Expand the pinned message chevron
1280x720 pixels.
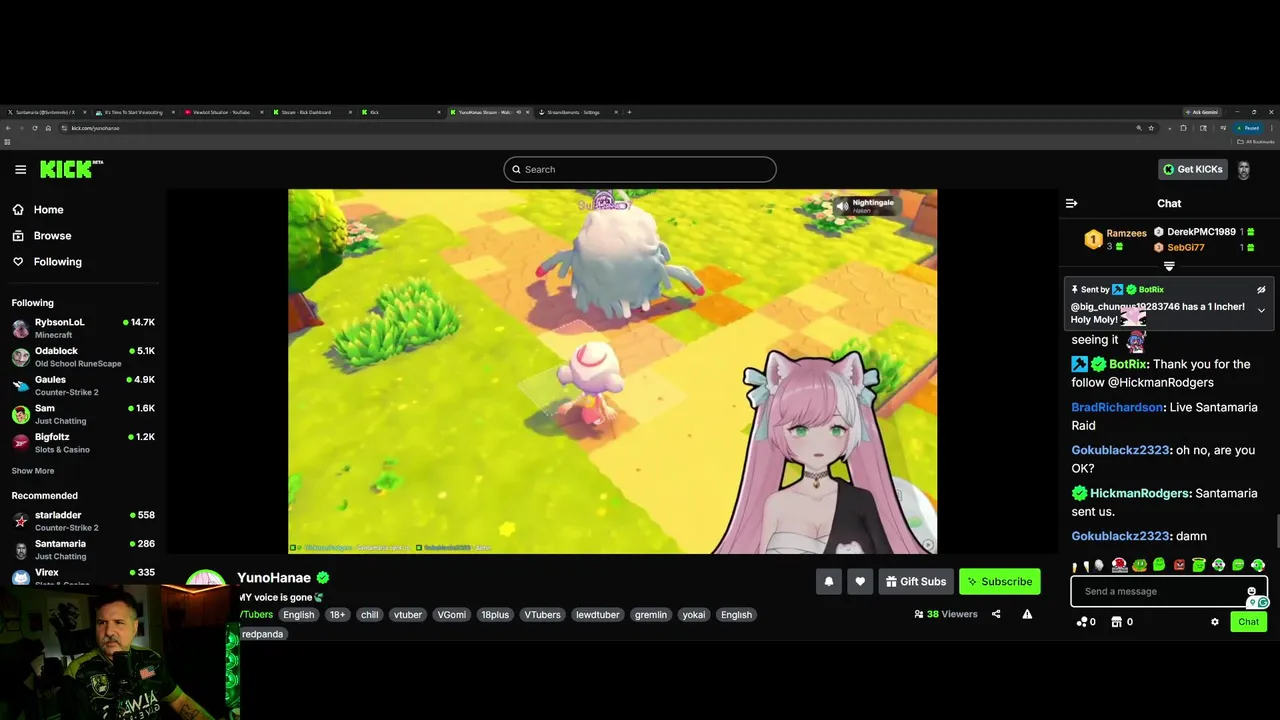[x=1261, y=311]
